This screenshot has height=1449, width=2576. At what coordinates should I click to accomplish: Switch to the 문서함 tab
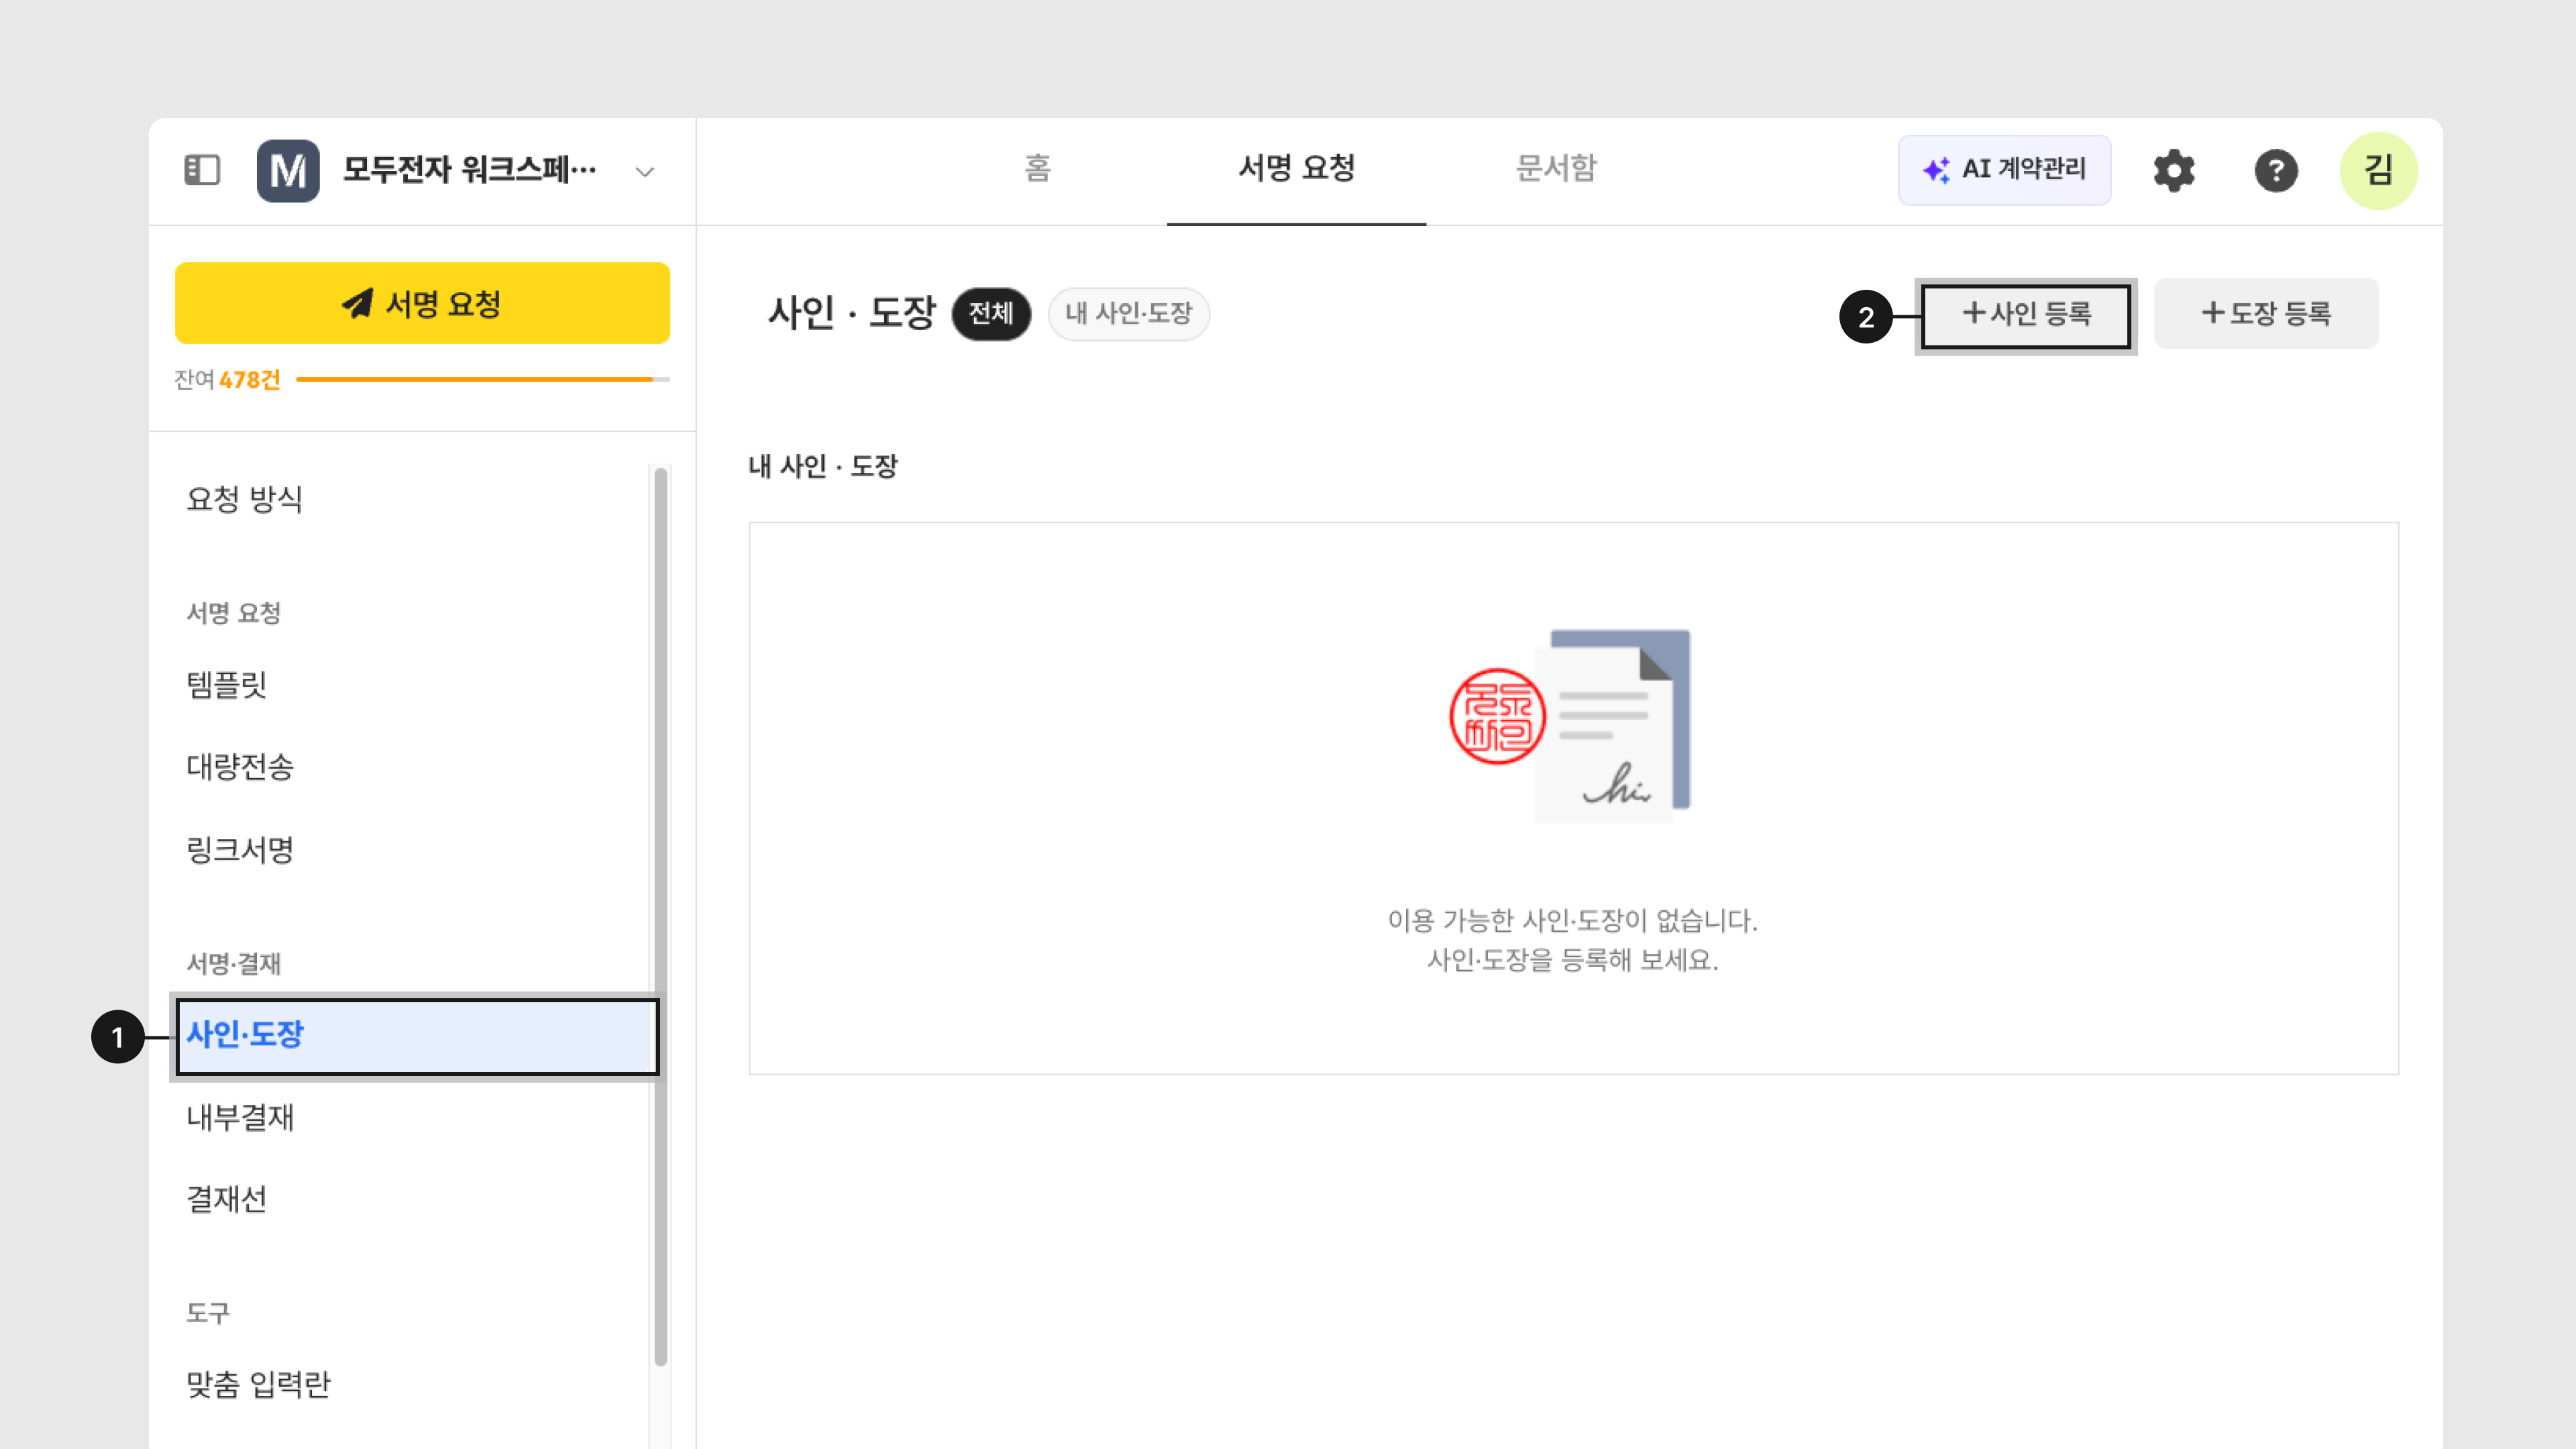(x=1556, y=168)
